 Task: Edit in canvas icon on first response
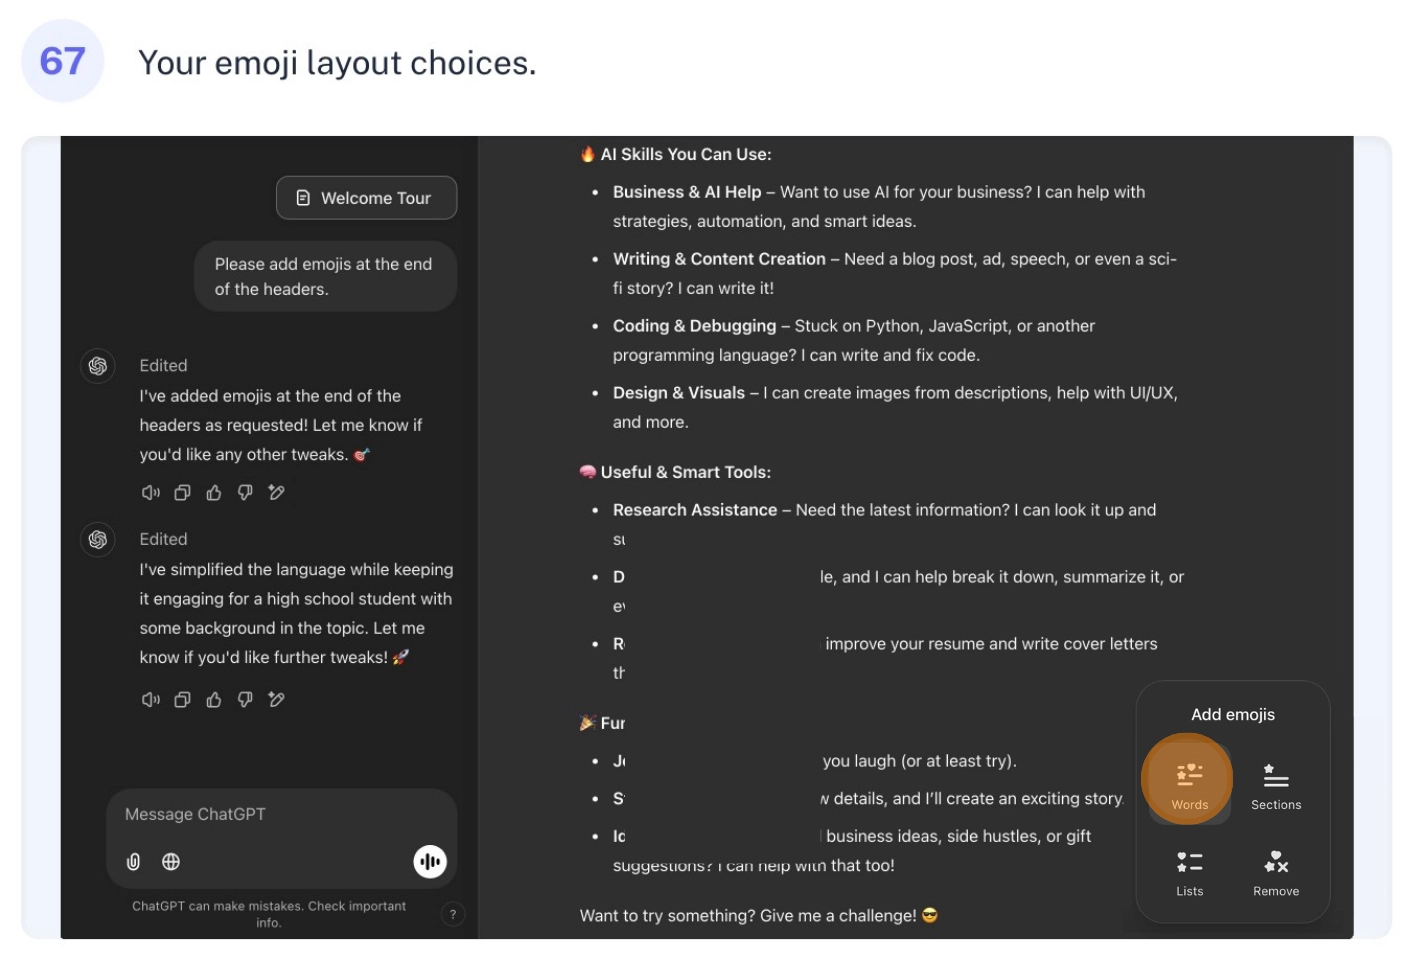pyautogui.click(x=277, y=492)
